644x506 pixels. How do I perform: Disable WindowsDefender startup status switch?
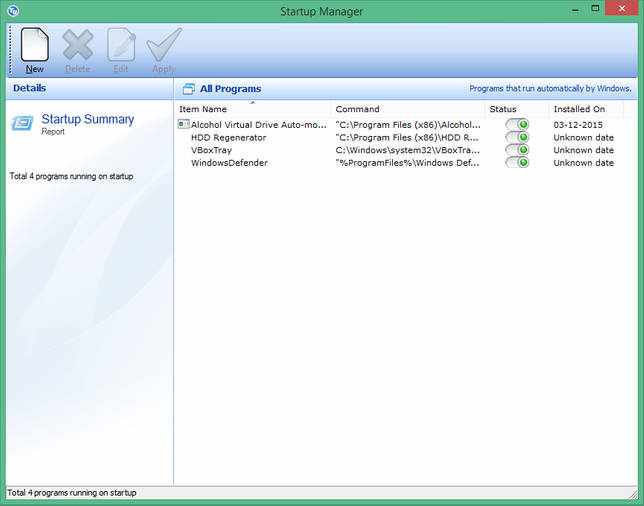click(x=517, y=162)
